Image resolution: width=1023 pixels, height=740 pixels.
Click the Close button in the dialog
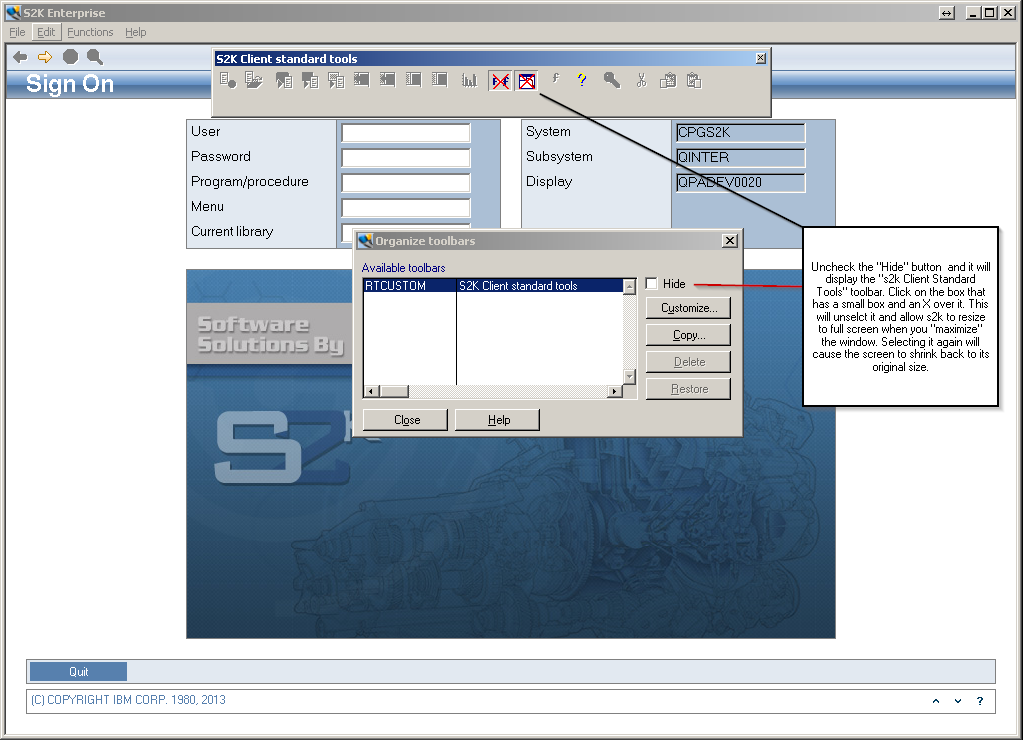[405, 420]
